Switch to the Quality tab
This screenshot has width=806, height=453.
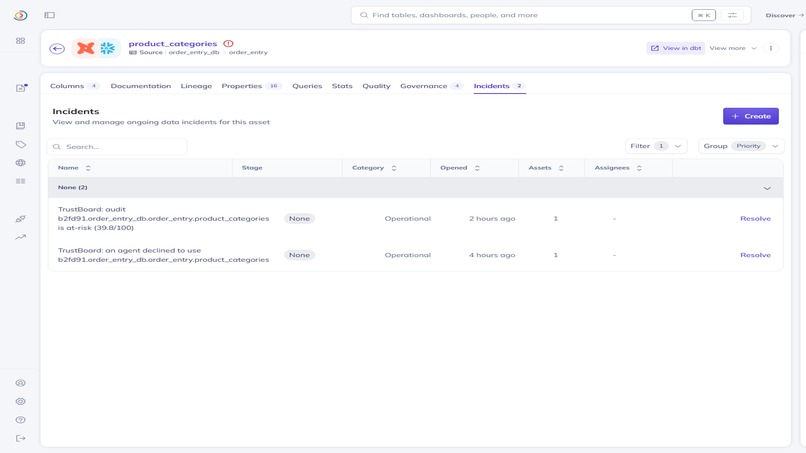(376, 86)
